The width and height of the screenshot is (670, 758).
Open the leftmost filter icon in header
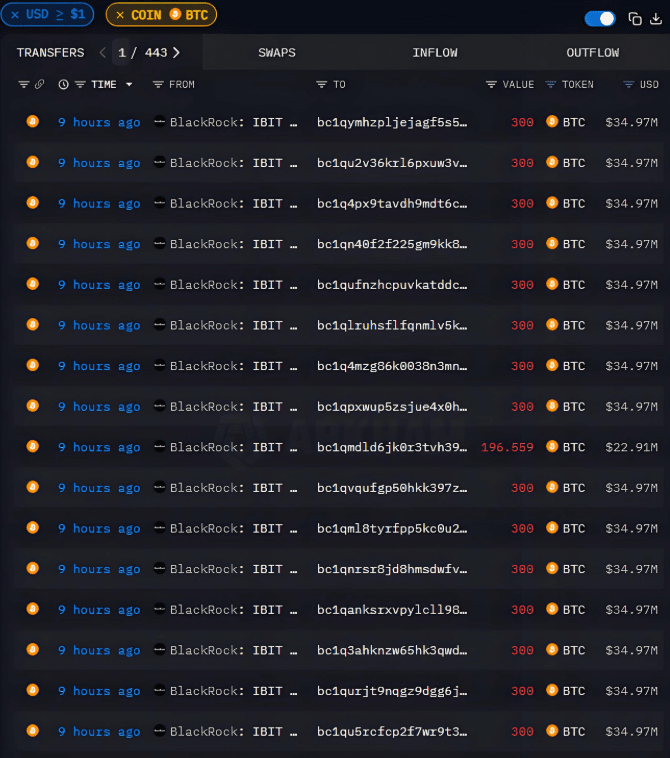point(24,85)
